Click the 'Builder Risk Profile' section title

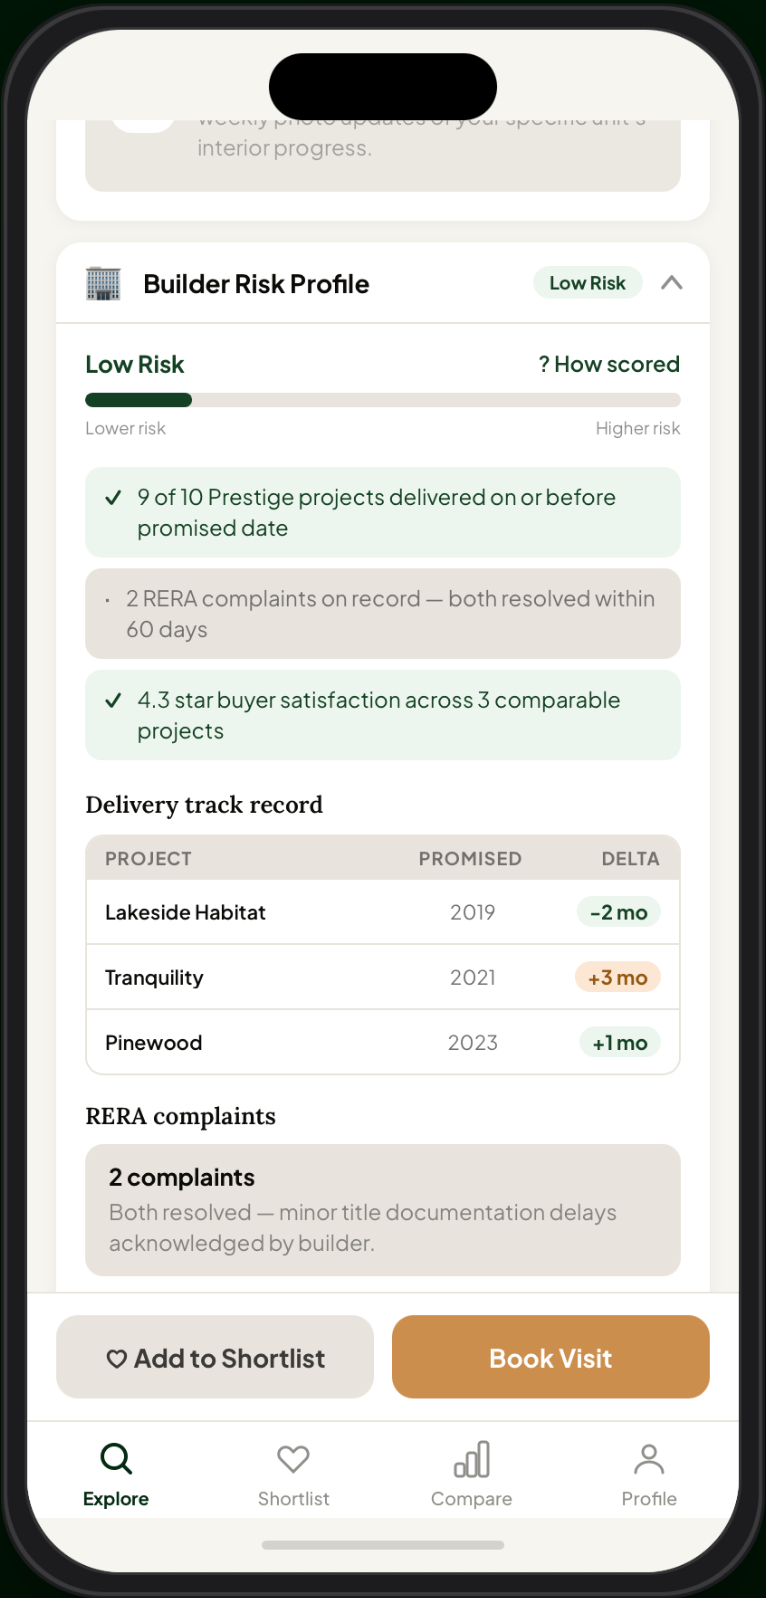256,284
